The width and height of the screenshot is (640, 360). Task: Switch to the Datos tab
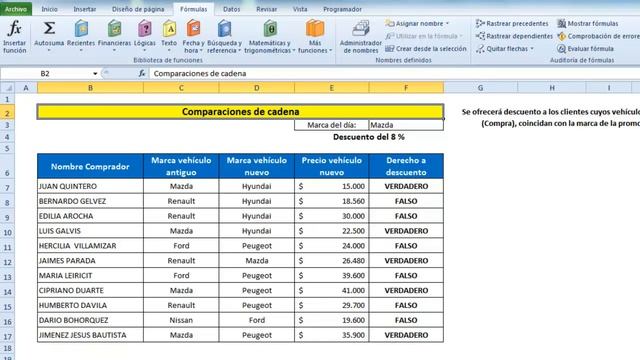point(231,9)
